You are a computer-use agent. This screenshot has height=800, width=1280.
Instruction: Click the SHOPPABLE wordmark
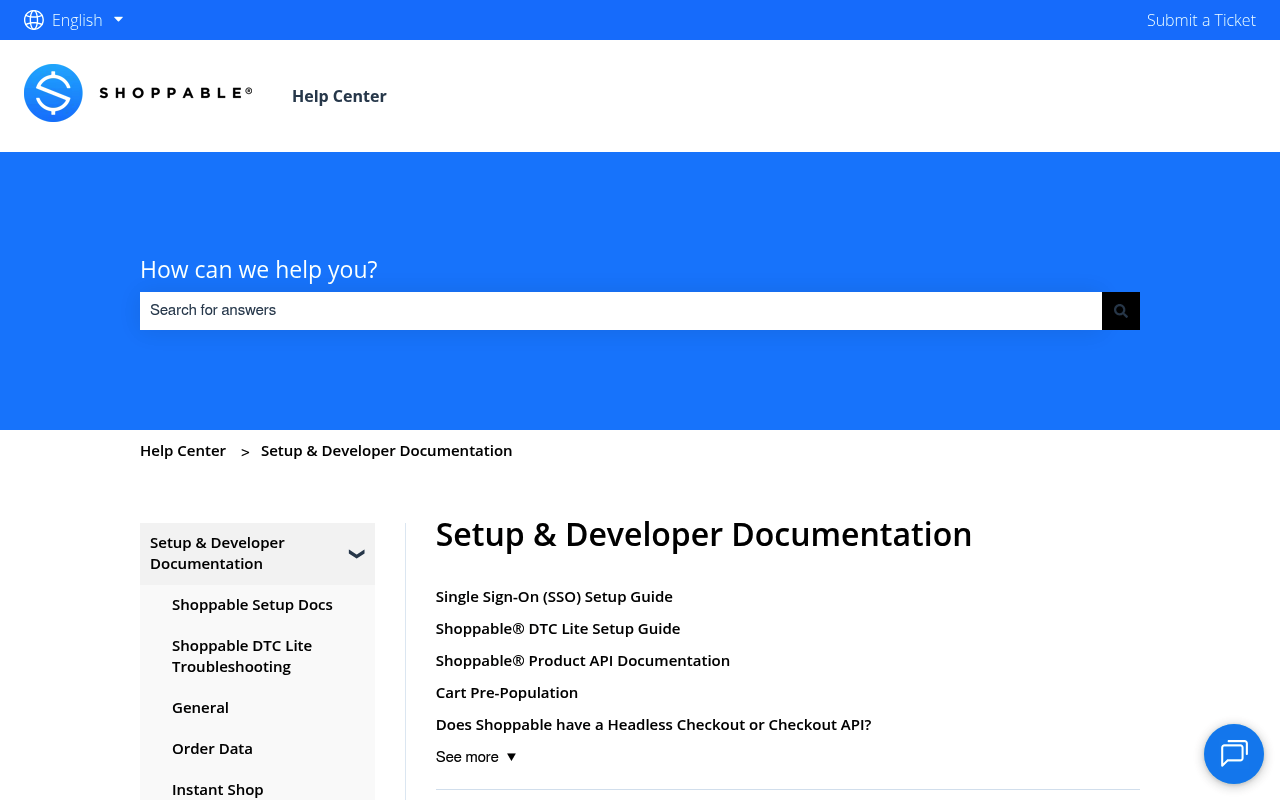176,93
